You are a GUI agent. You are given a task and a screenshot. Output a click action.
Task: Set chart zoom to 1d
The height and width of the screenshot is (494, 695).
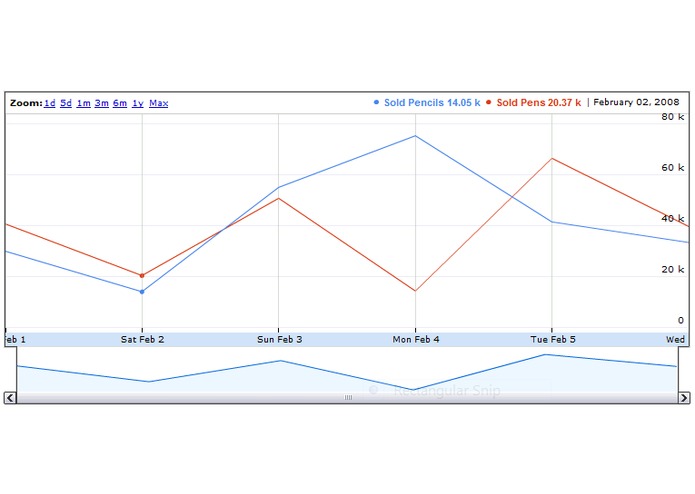(50, 103)
